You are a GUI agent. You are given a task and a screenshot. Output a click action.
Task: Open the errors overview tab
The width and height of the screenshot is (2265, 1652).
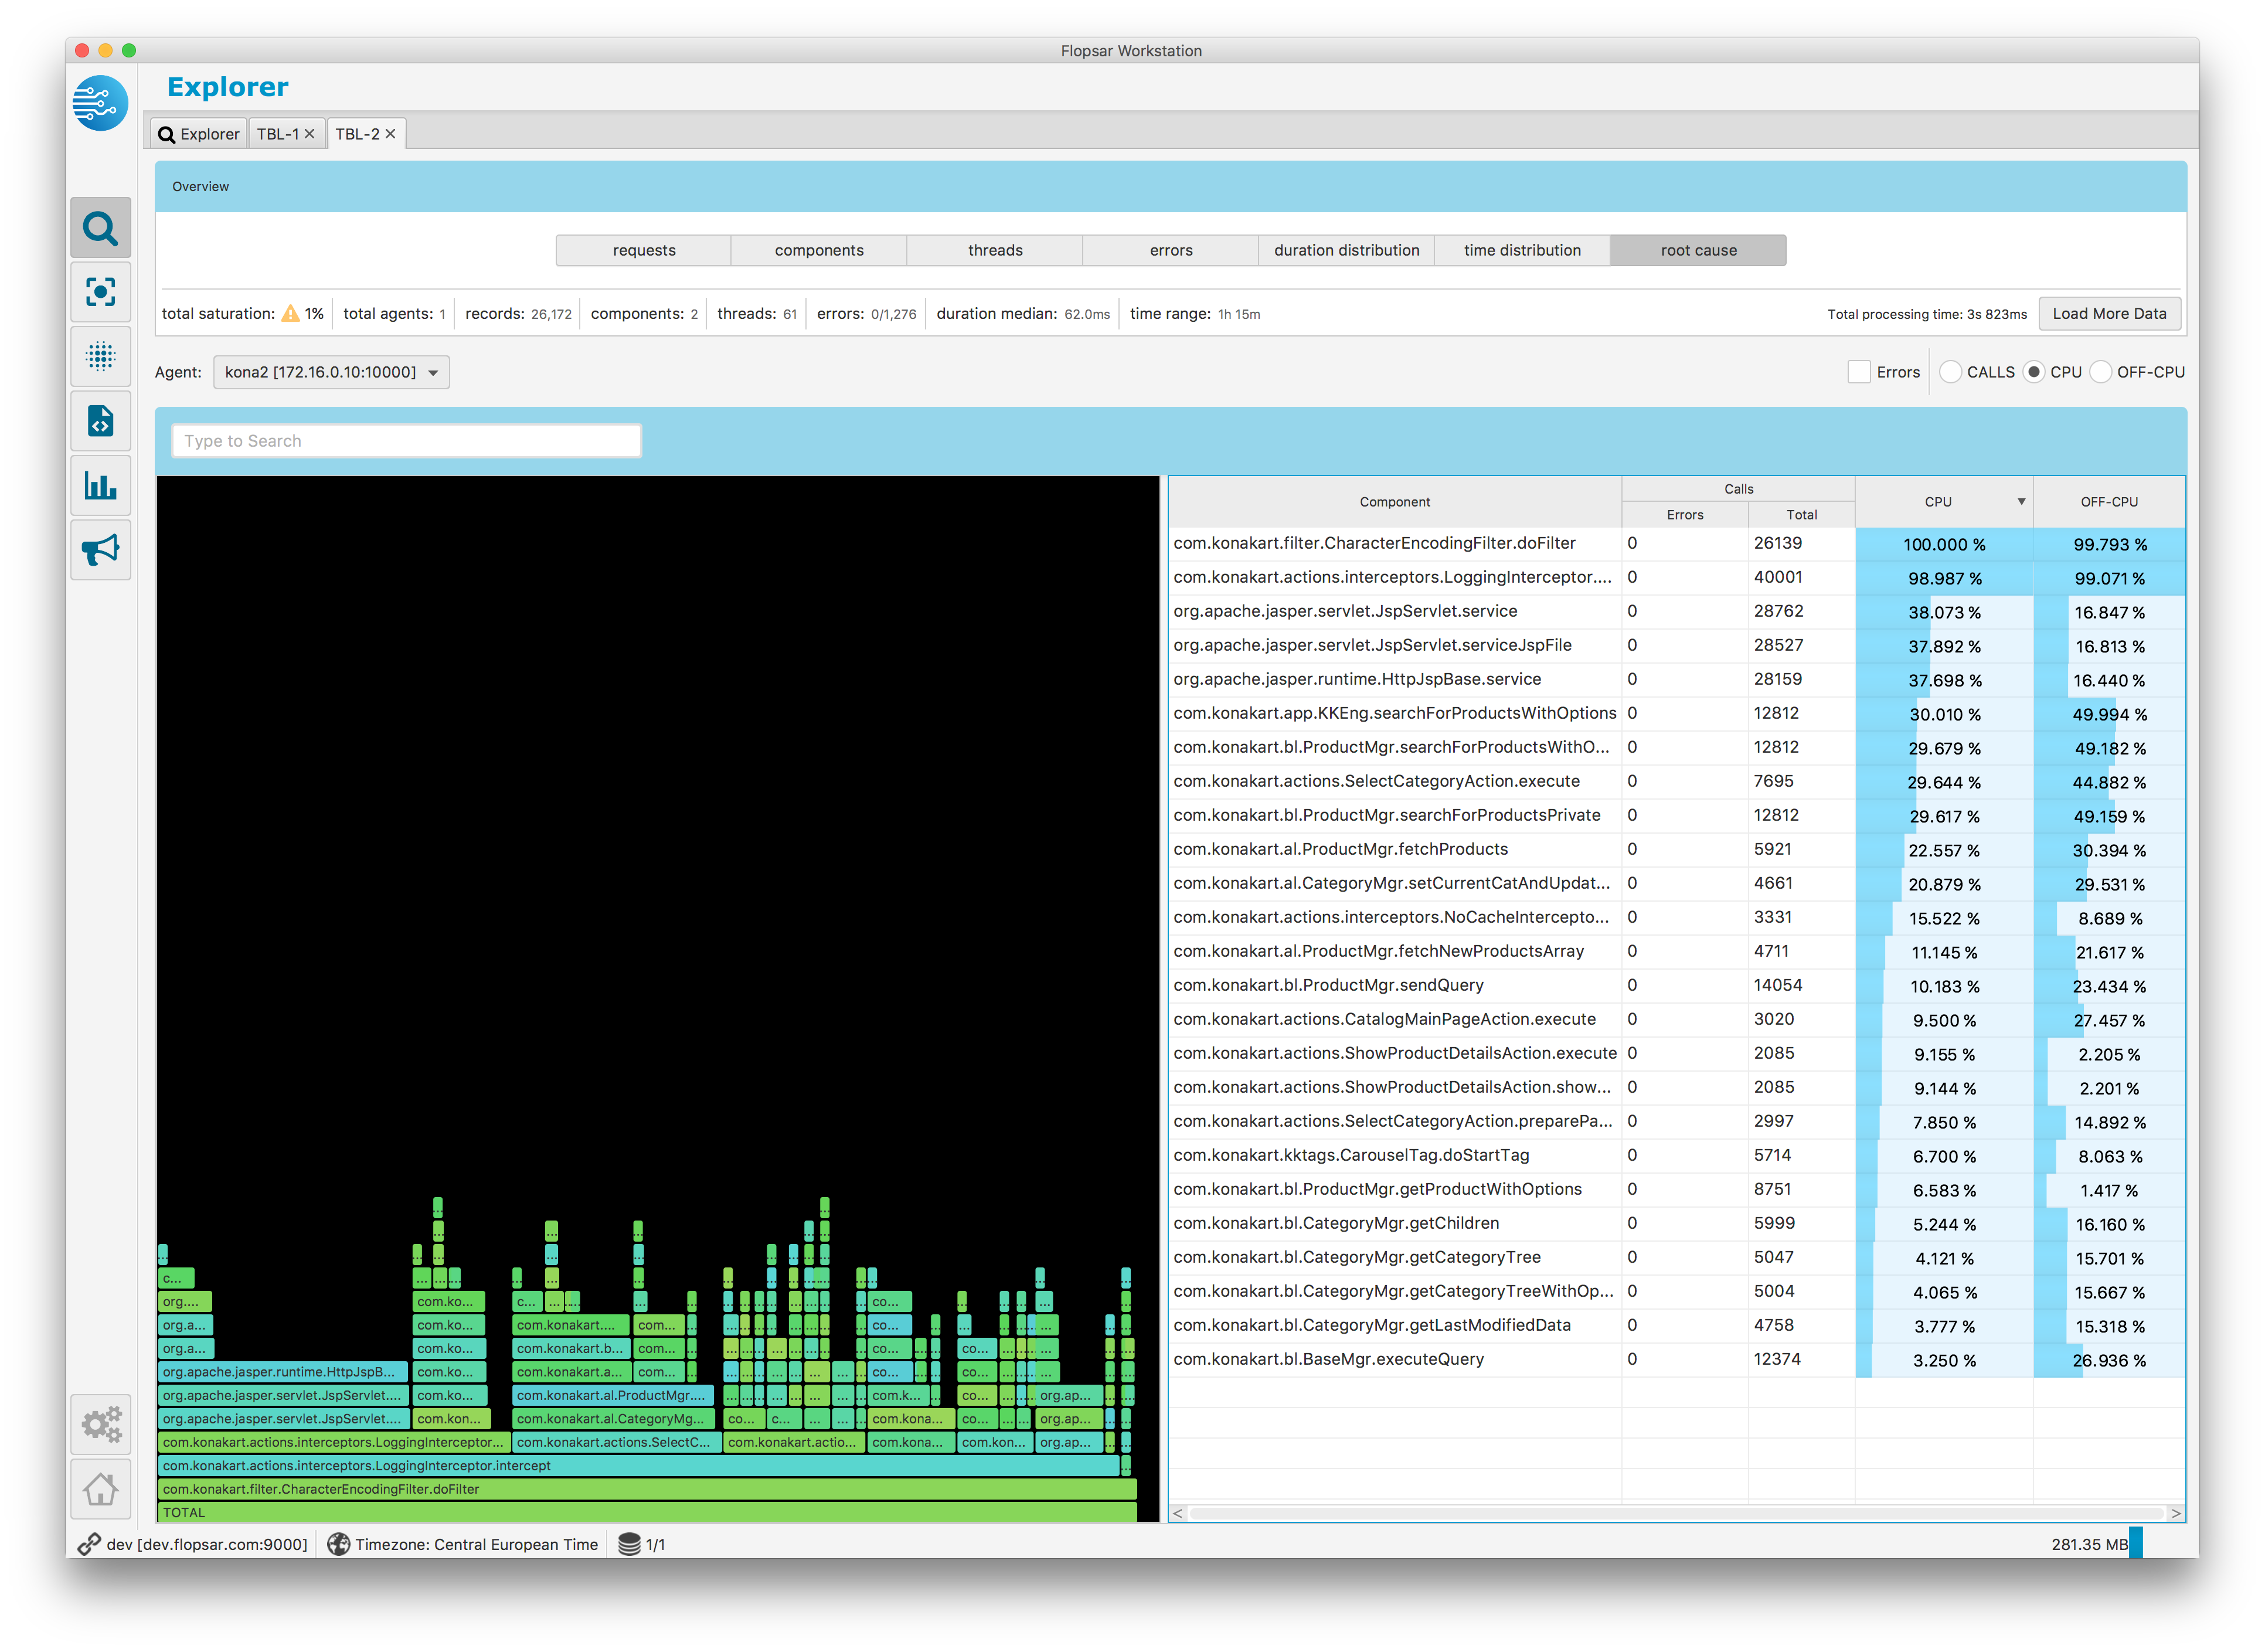pos(1171,250)
